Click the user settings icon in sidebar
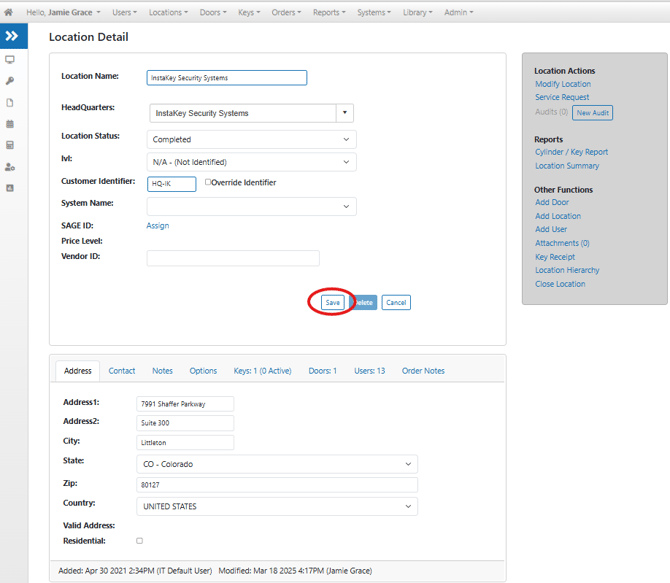Screen dimensions: 670x583 point(10,167)
